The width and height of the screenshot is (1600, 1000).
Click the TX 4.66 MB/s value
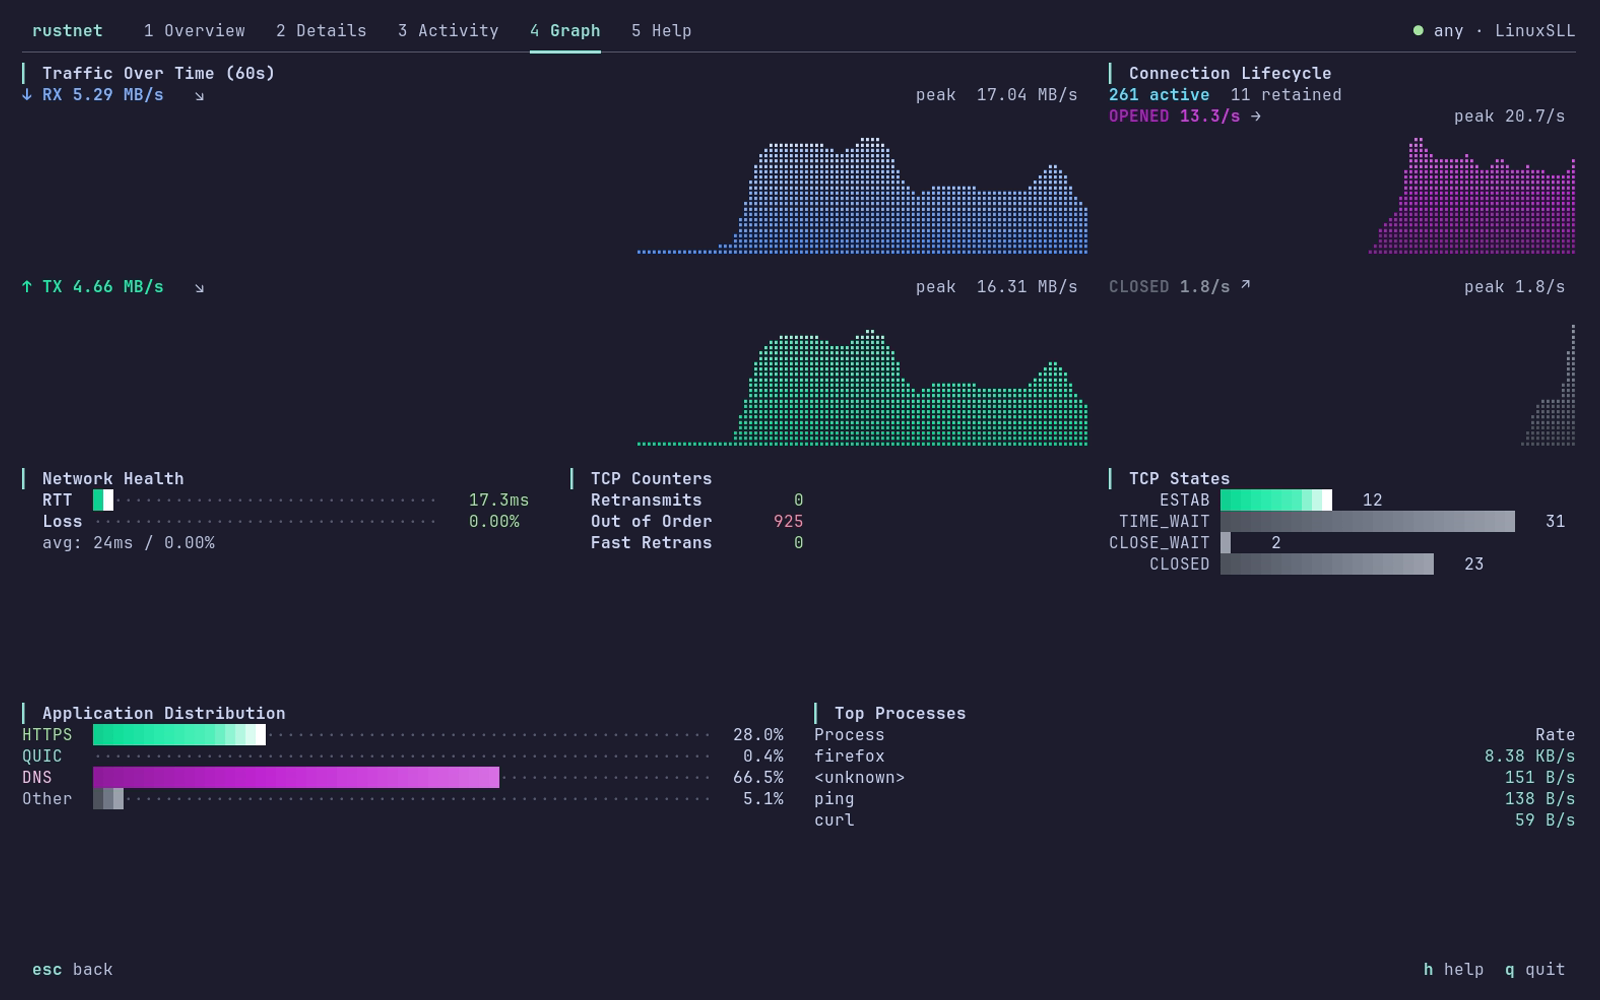pos(103,287)
